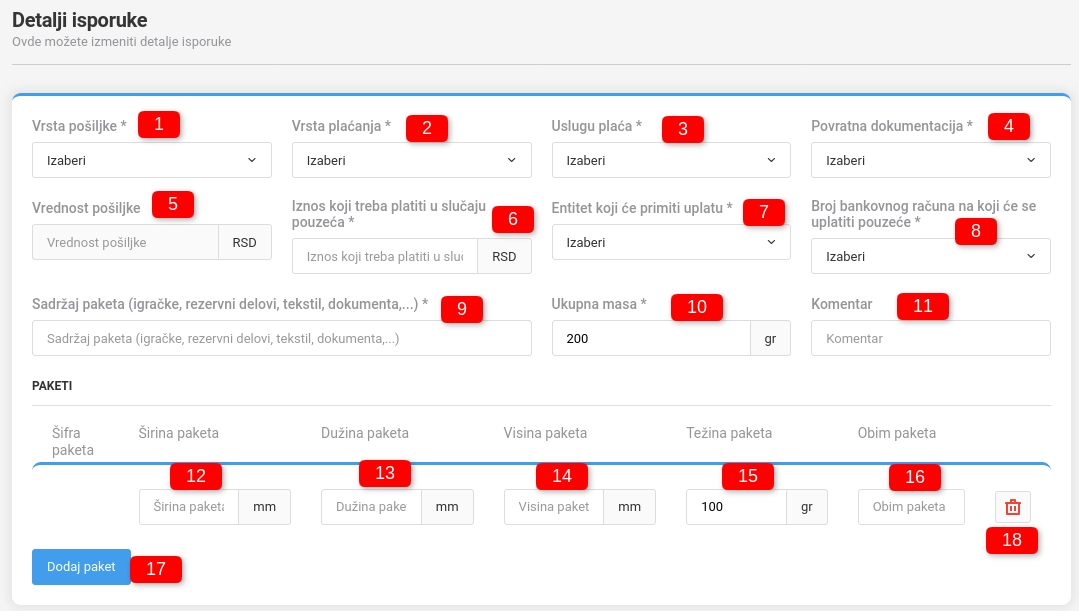Expand the Vrsta plaćanja dropdown

(411, 160)
